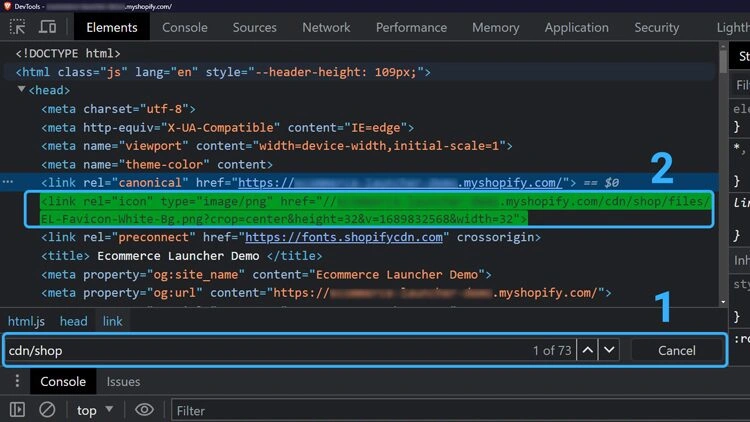Toggle the device toolbar icon
The width and height of the screenshot is (750, 422).
pyautogui.click(x=47, y=28)
